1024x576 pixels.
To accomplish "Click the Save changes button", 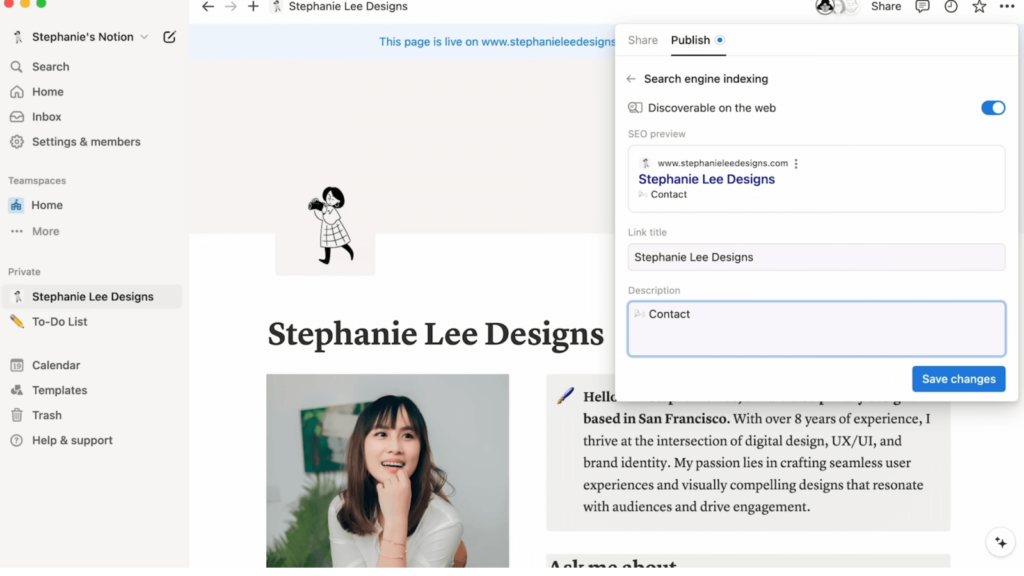I will 958,379.
